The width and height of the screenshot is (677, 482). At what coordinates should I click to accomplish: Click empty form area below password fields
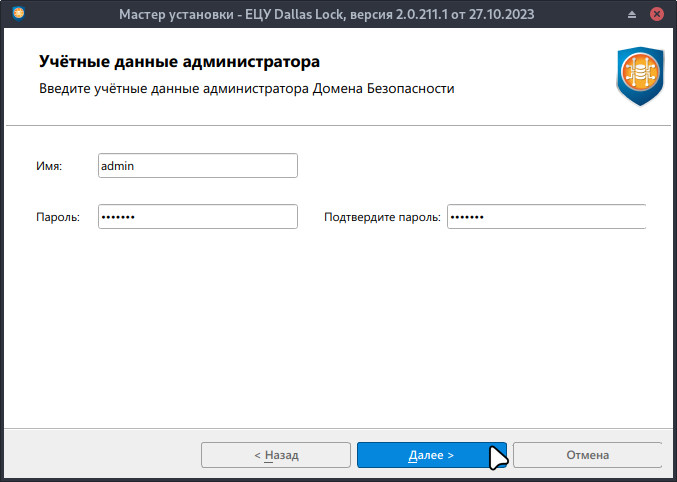coord(338,330)
